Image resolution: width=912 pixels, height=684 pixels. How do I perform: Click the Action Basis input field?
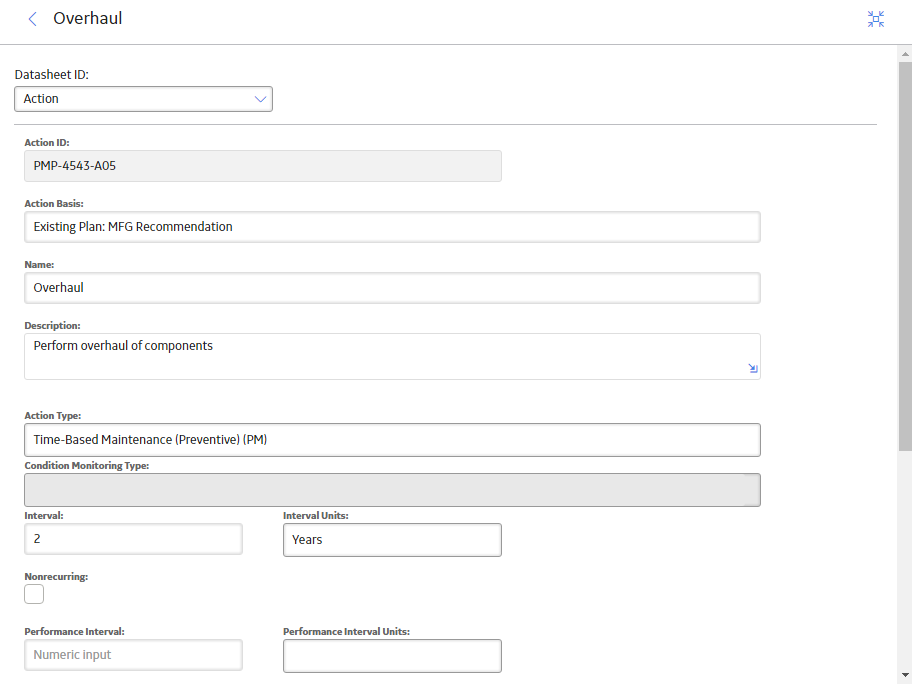[392, 227]
